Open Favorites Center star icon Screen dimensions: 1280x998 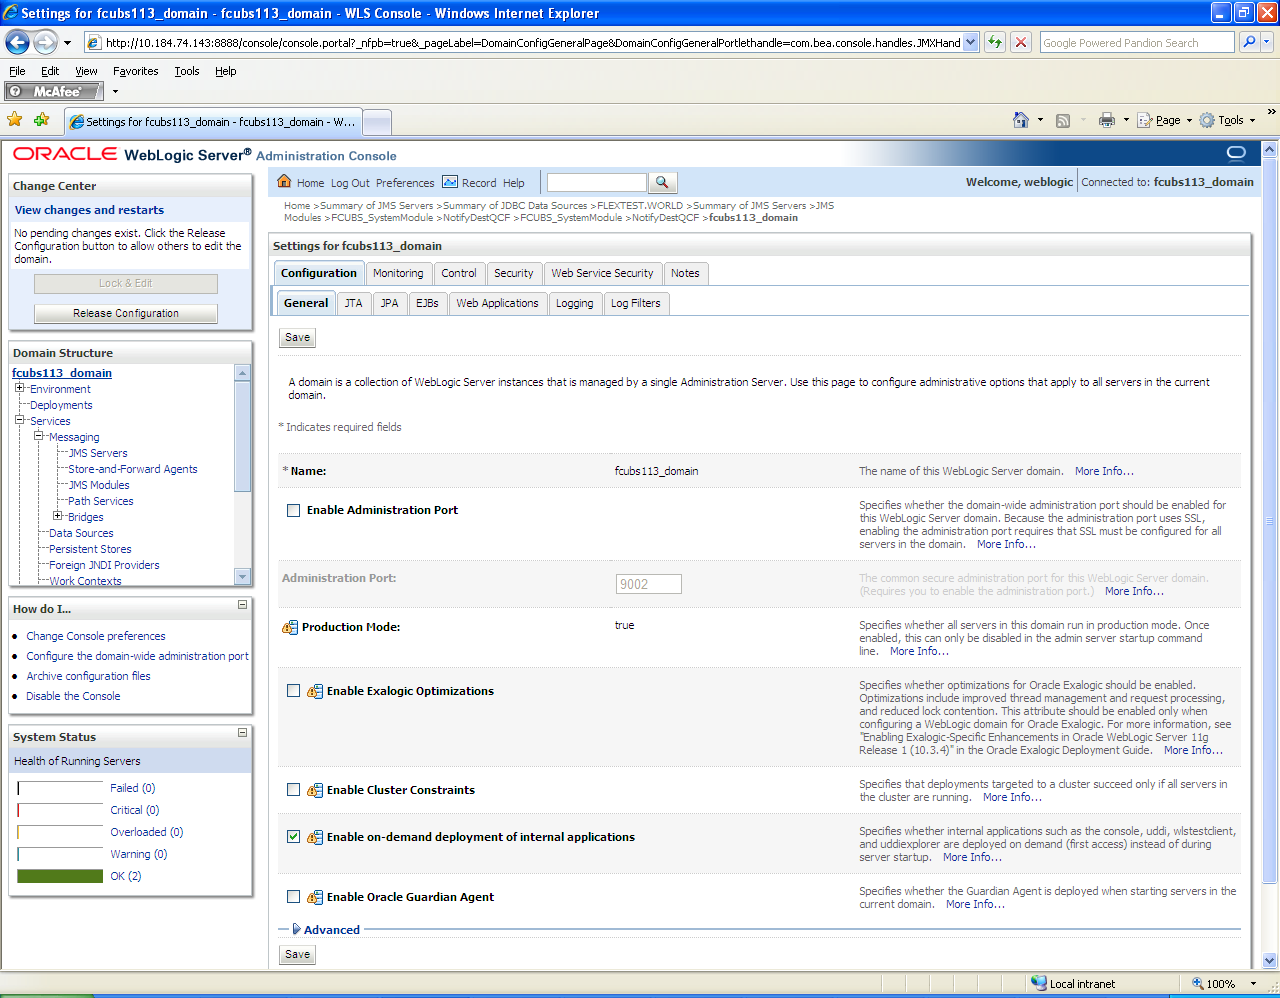tap(15, 120)
